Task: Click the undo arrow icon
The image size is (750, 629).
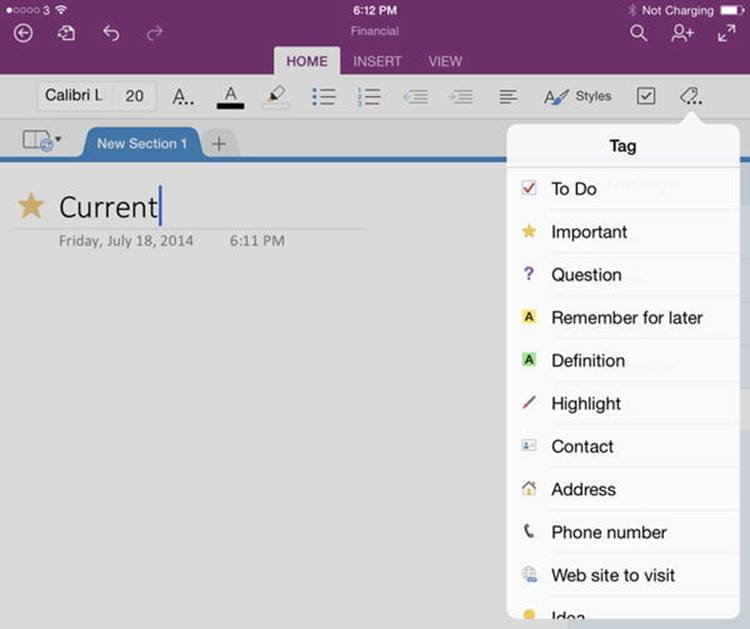Action: coord(111,33)
